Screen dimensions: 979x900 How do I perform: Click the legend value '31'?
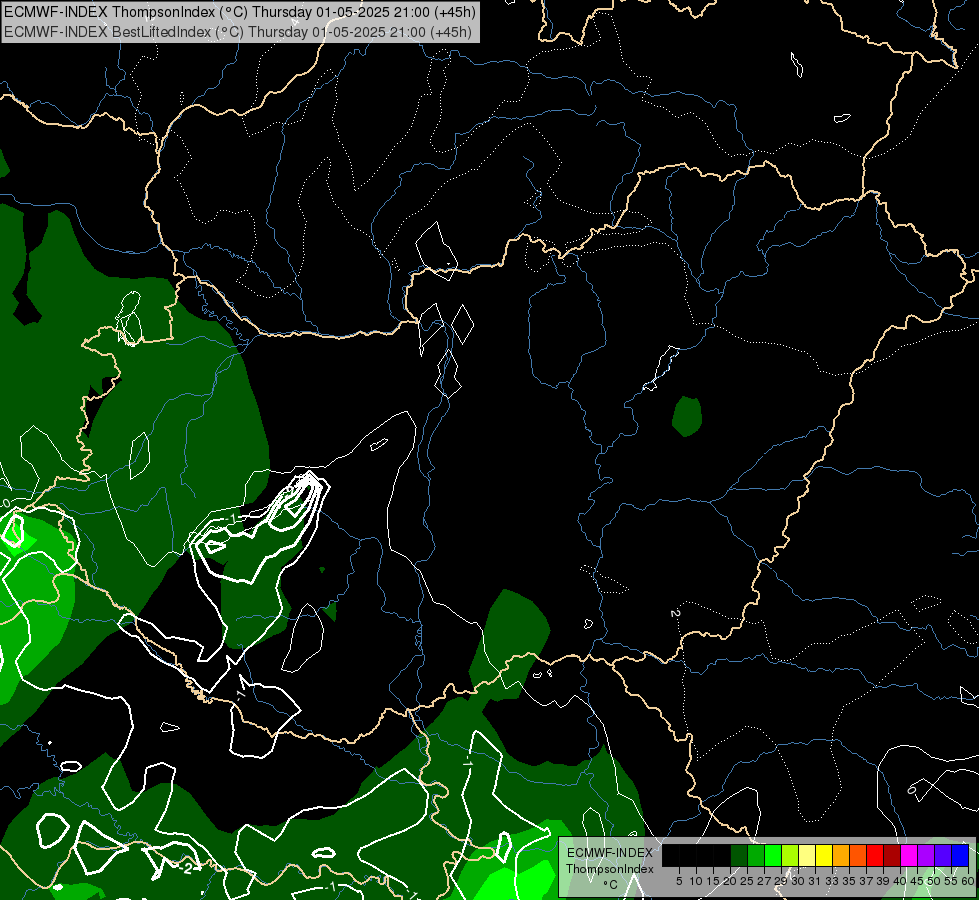(x=815, y=881)
